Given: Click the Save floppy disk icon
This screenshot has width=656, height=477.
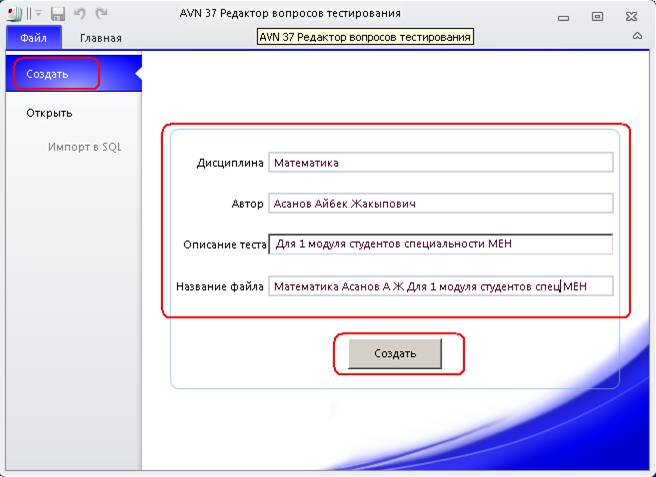Looking at the screenshot, I should point(58,14).
